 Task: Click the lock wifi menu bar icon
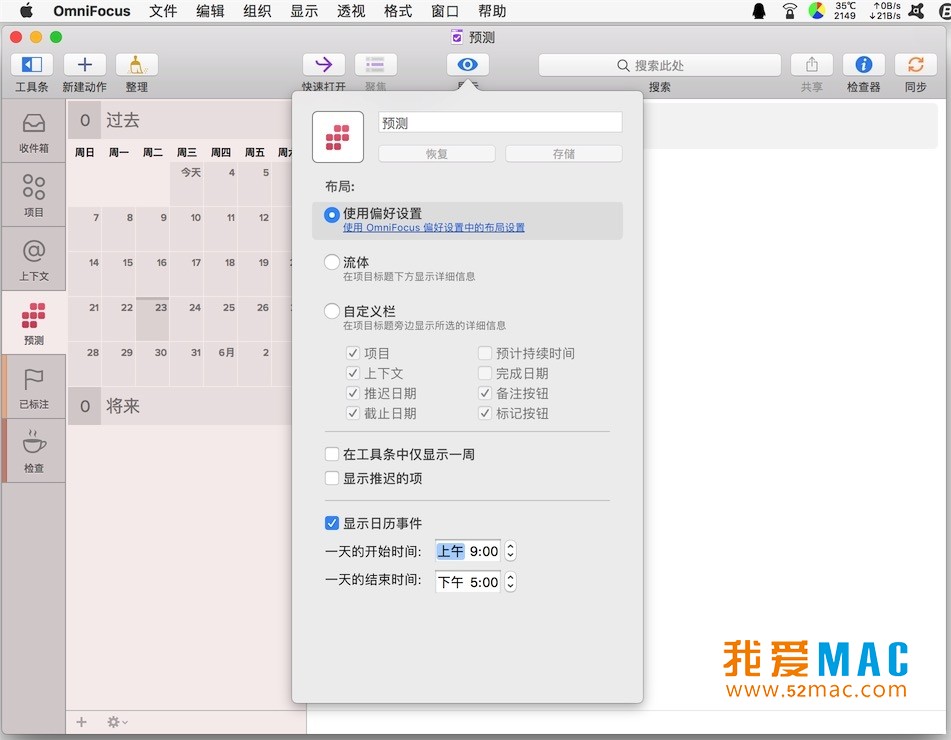[x=789, y=11]
